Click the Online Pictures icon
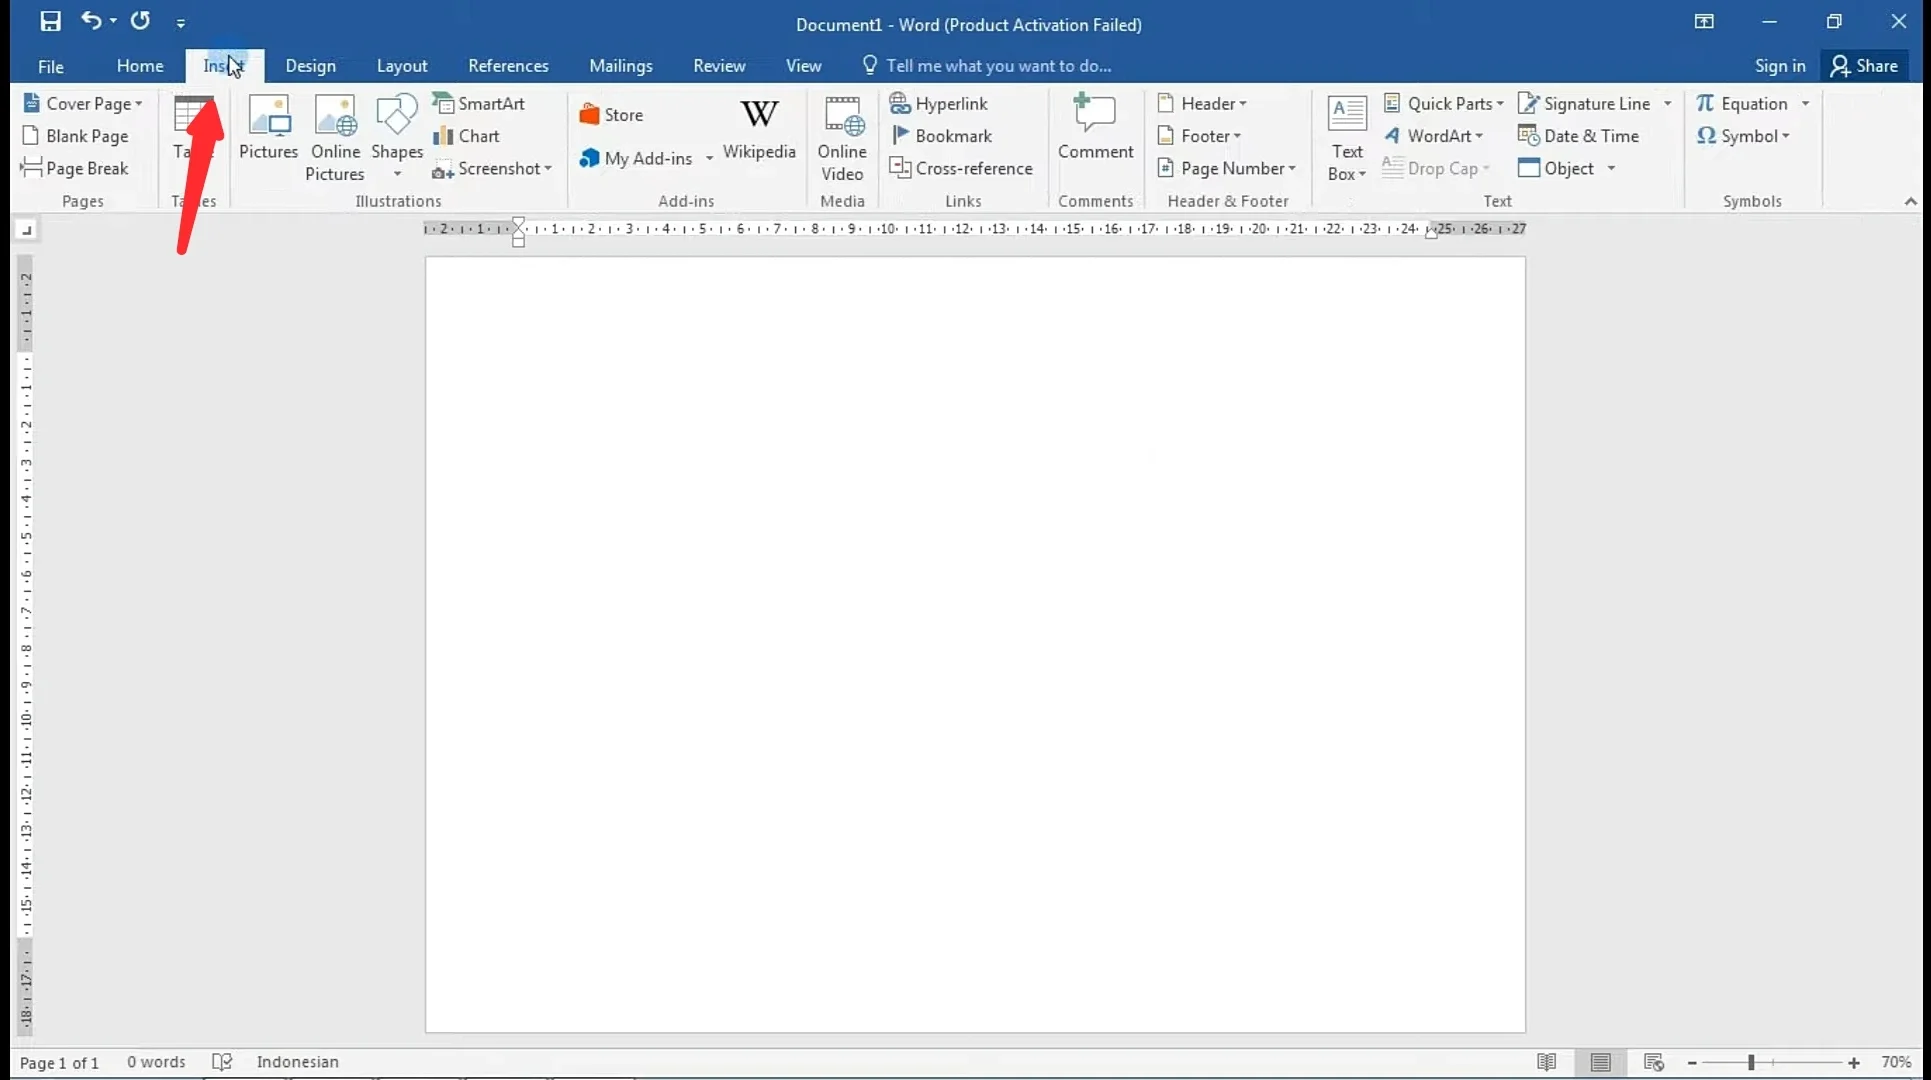 click(x=335, y=138)
